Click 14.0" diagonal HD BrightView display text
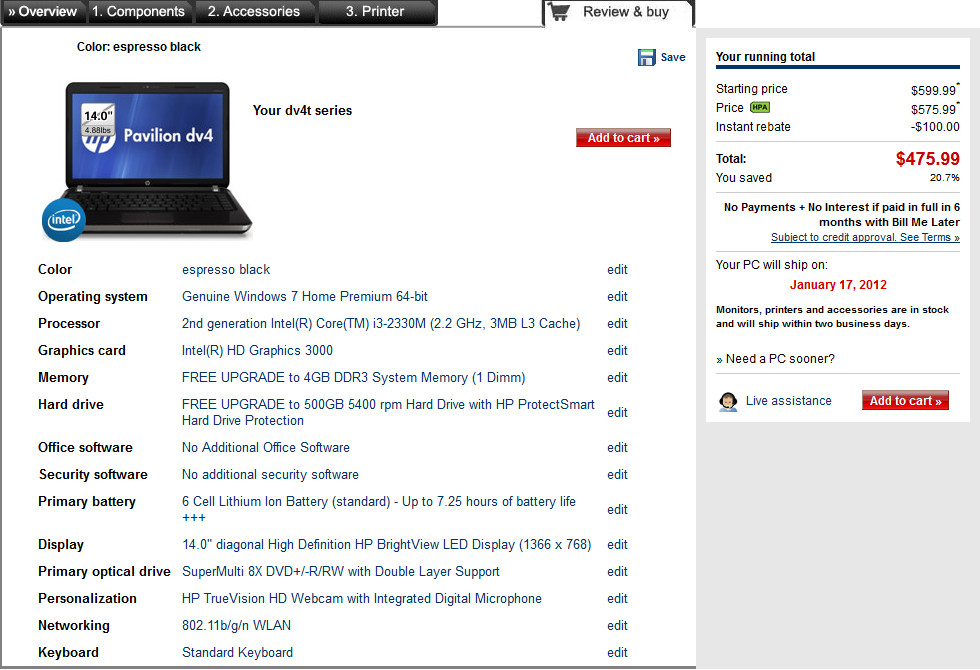Screen dimensions: 980x670 pos(387,544)
